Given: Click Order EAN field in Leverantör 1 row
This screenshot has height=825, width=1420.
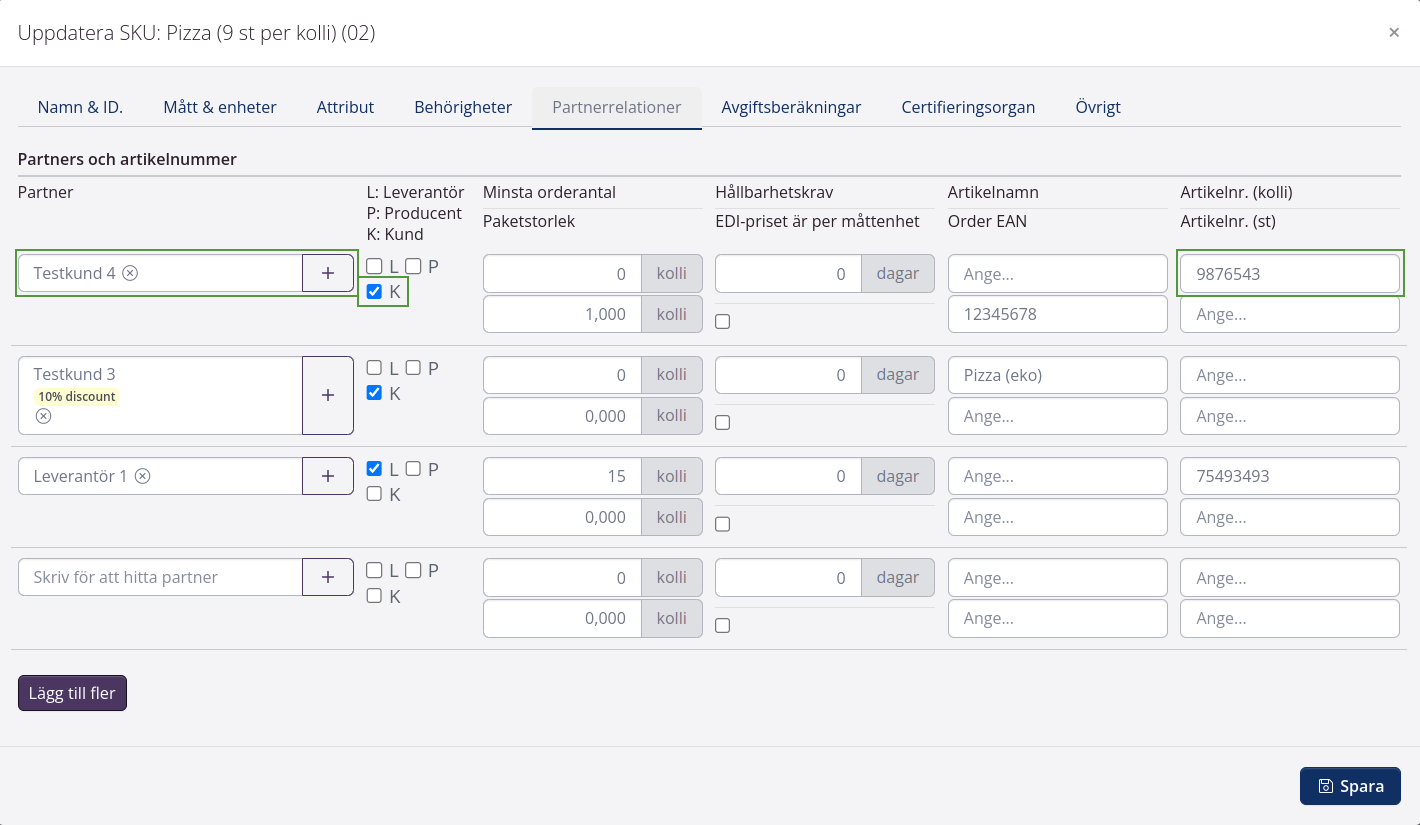Looking at the screenshot, I should (1057, 517).
